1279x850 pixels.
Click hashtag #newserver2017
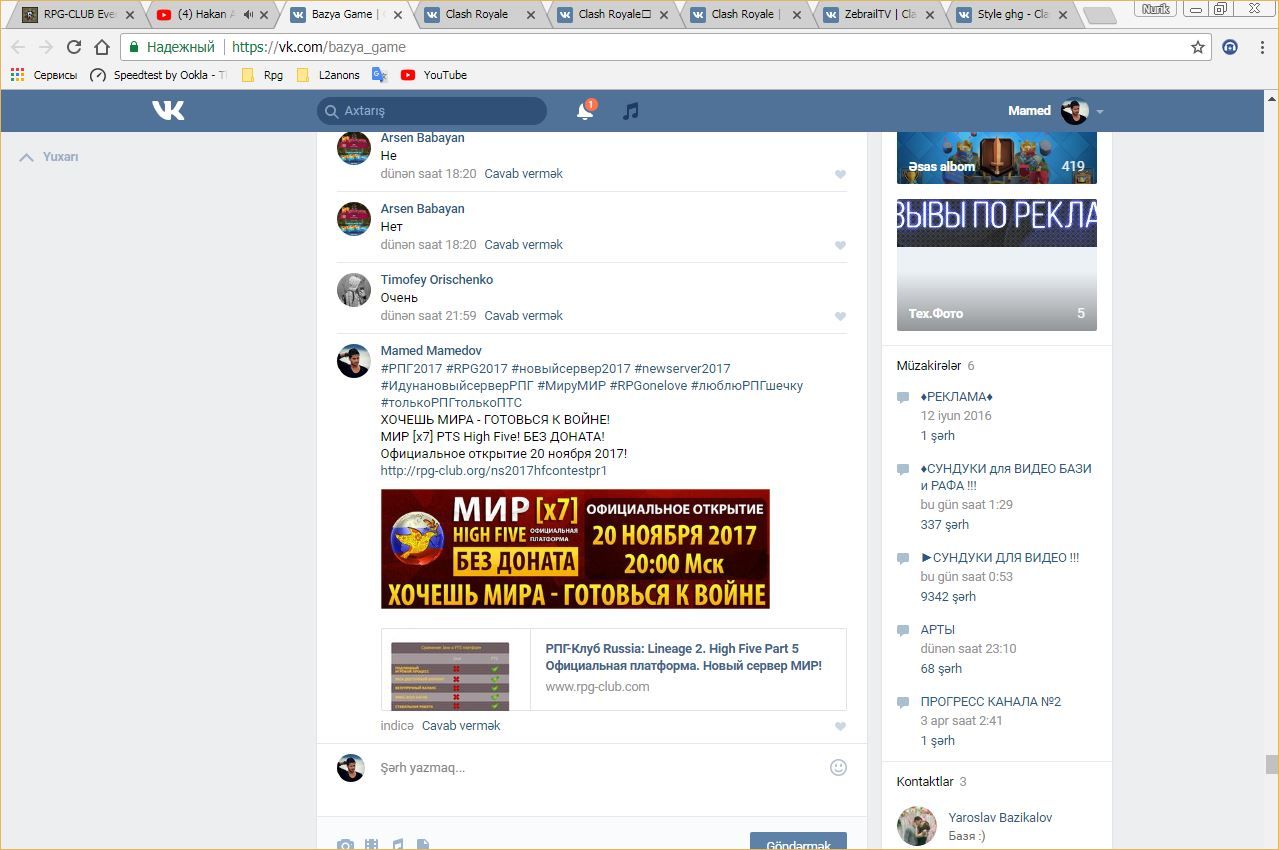point(682,368)
